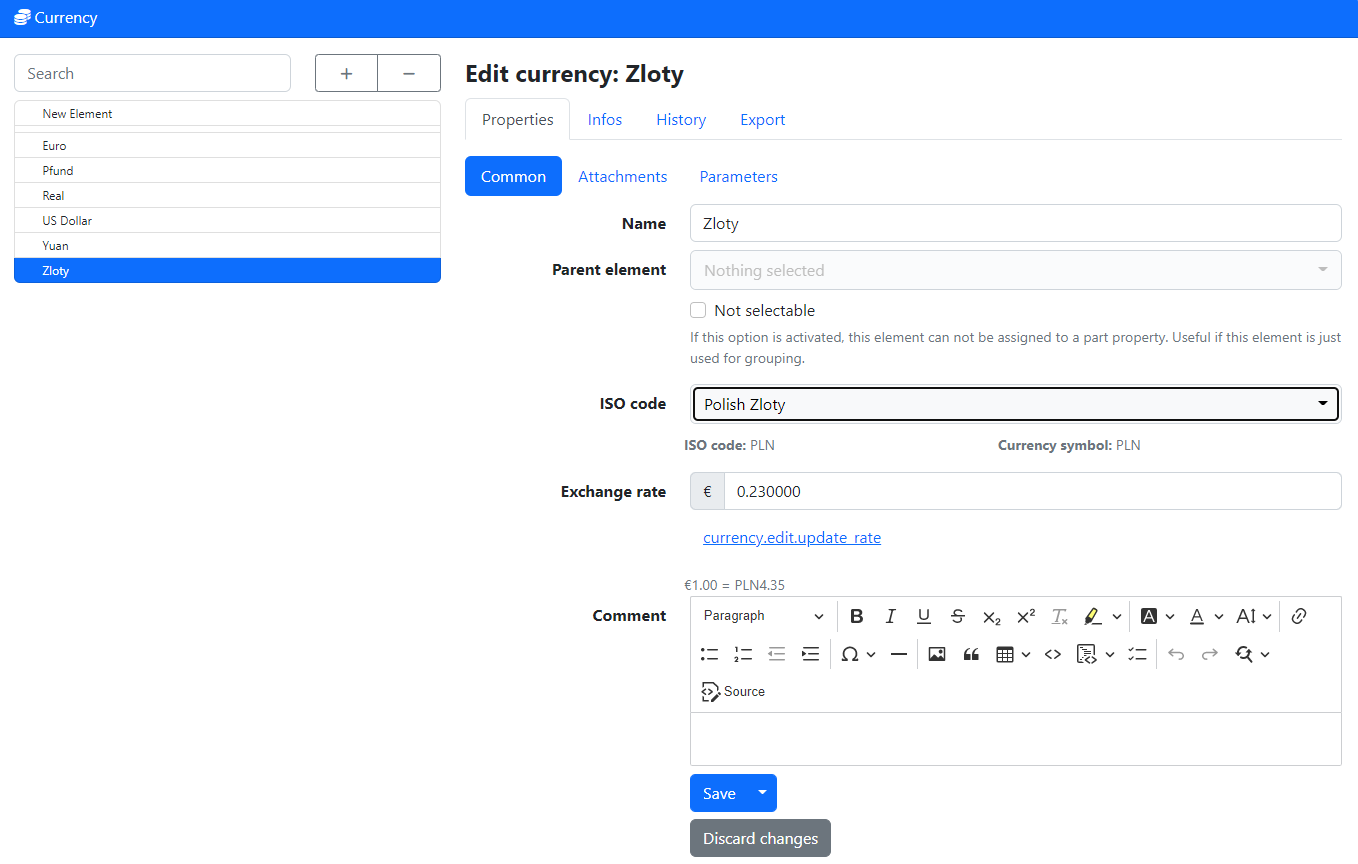Insert a link in the comment
Screen dimensions: 1358x864
[x=1299, y=616]
